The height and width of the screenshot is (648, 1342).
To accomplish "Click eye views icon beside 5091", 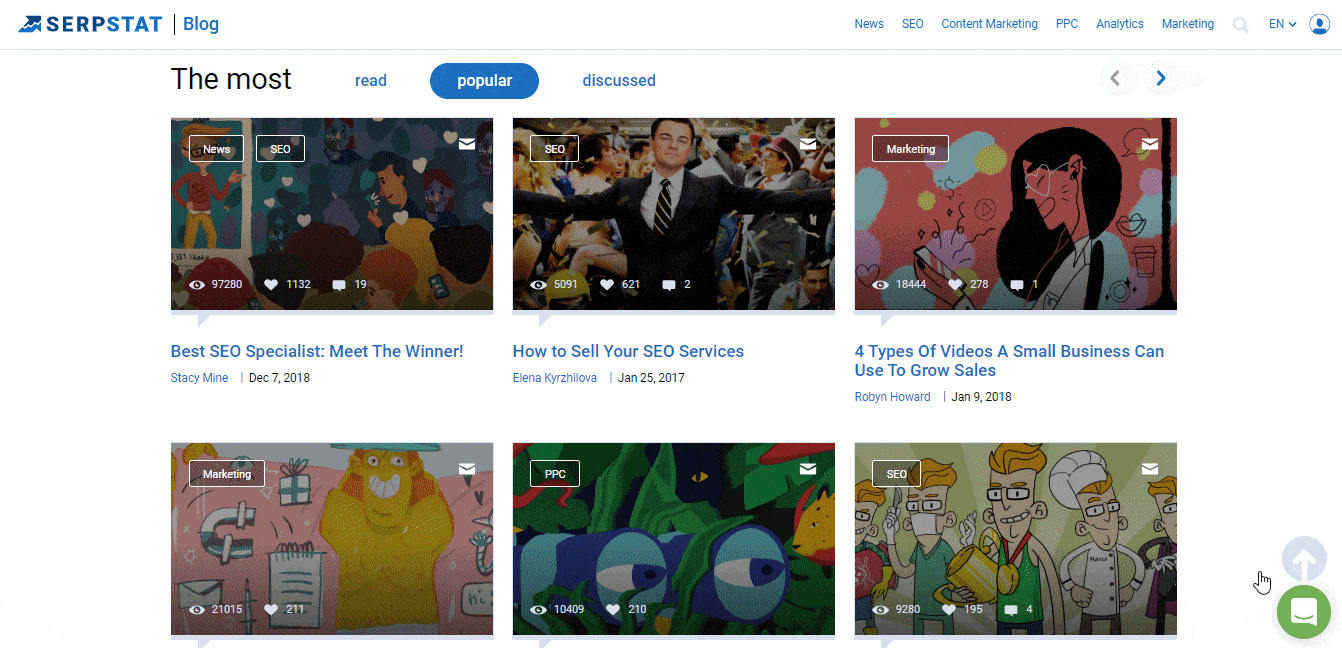I will coord(539,285).
